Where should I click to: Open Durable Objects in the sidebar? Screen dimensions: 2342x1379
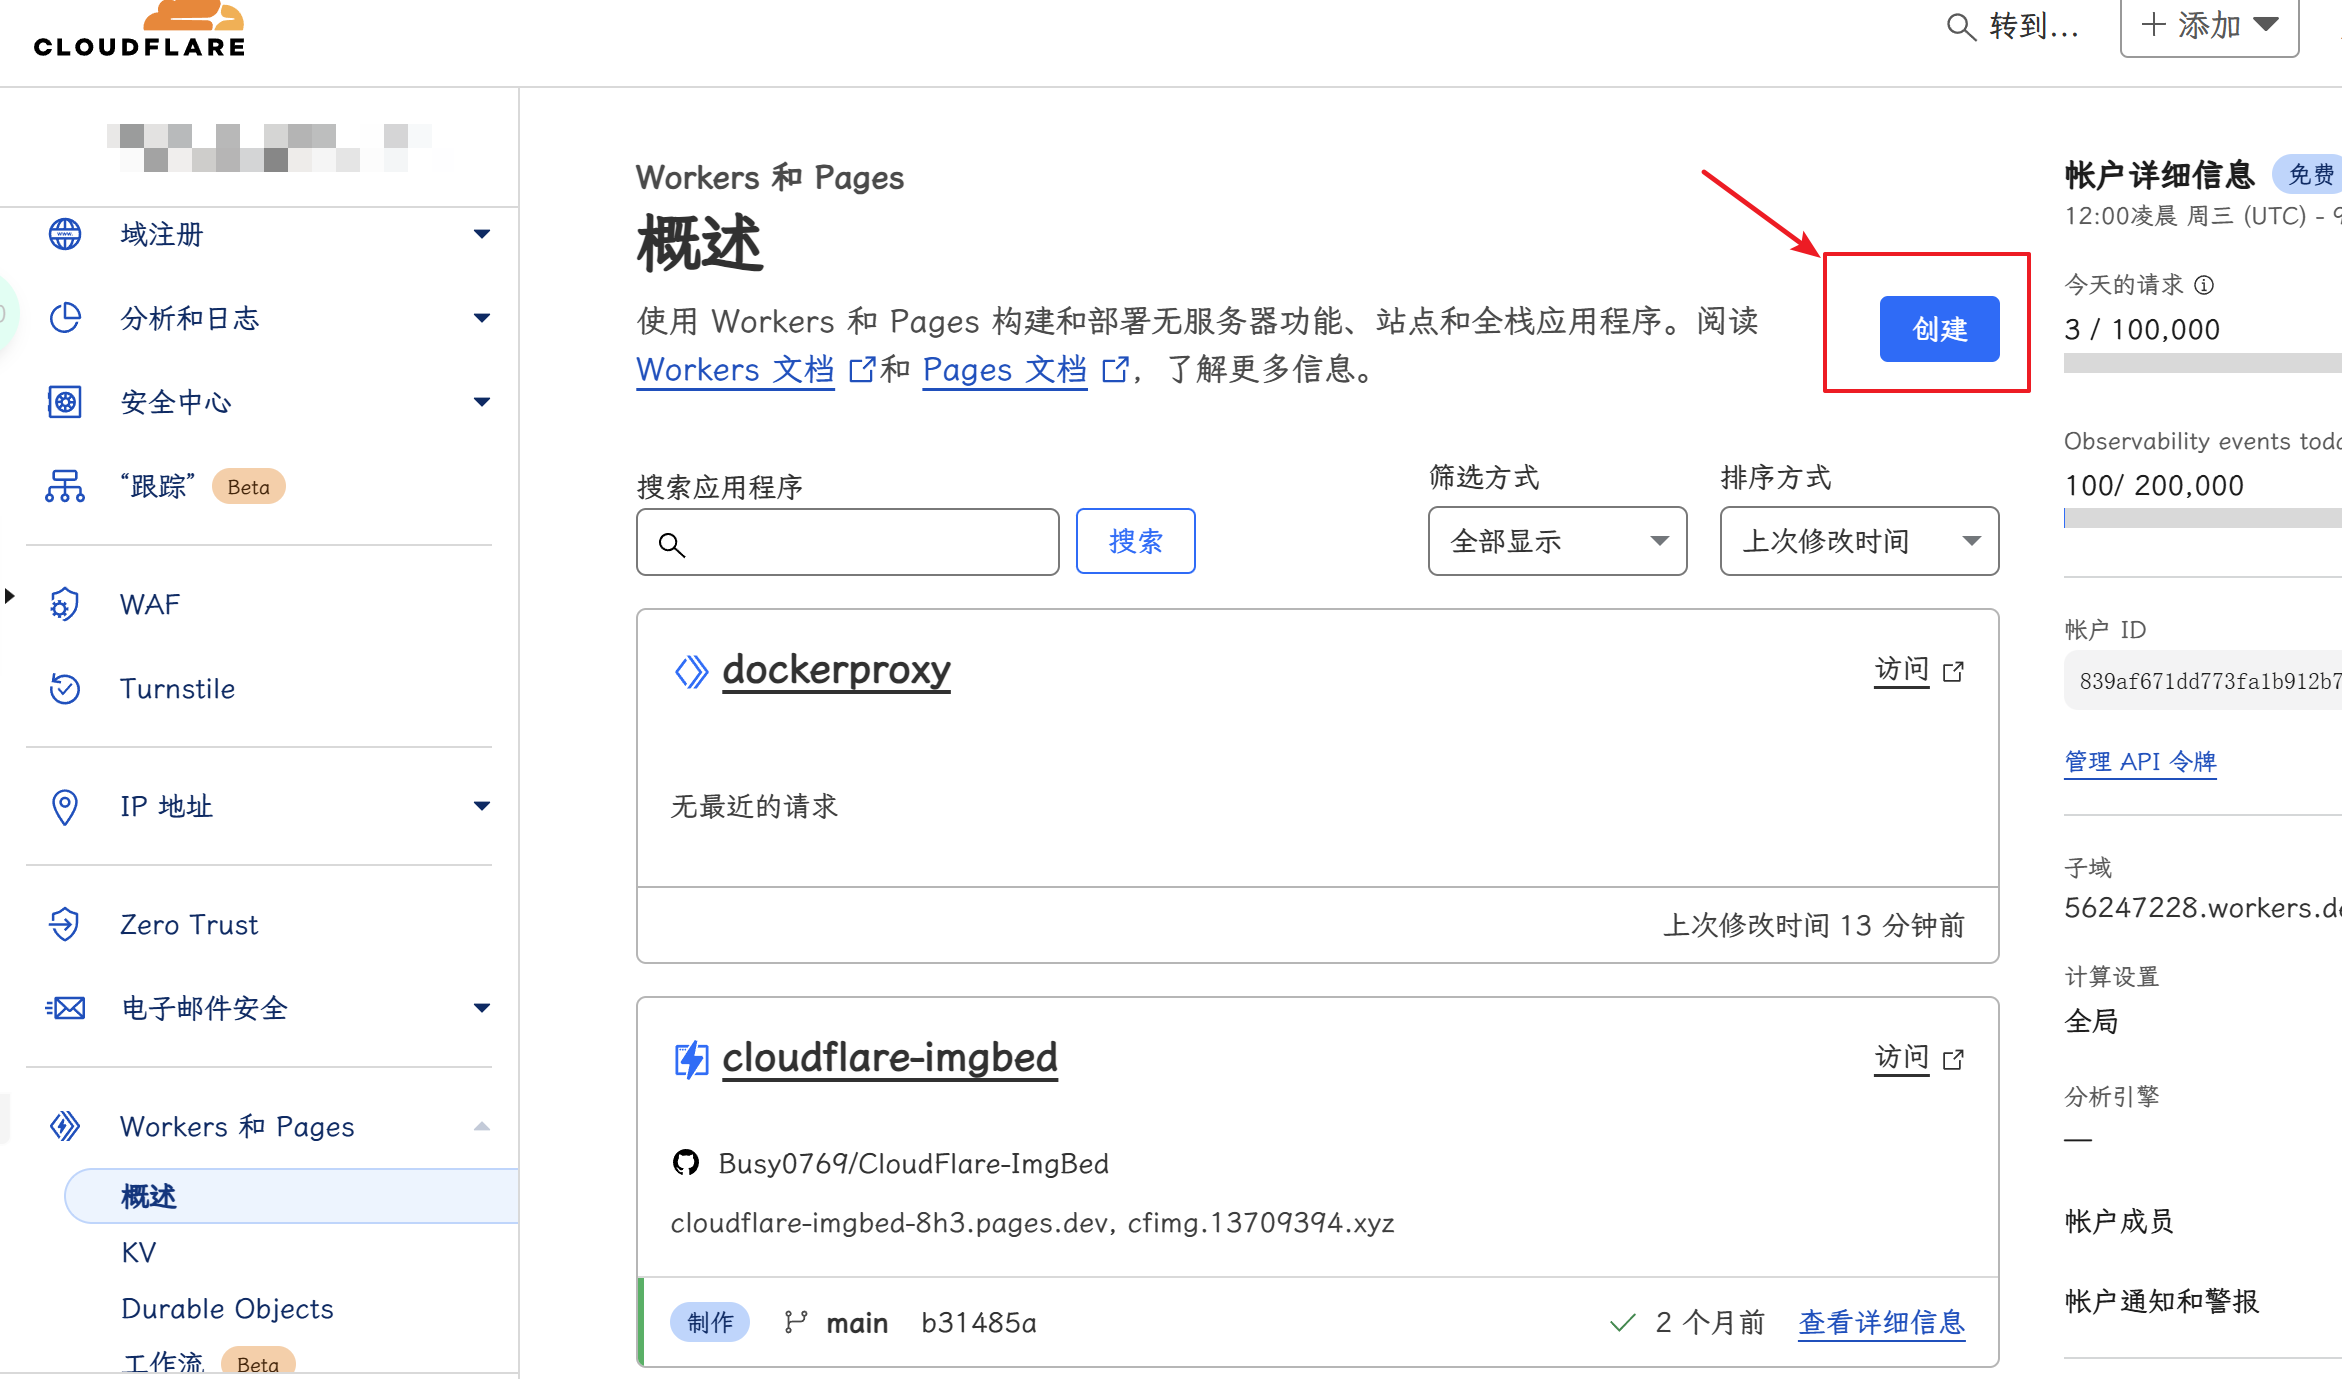tap(227, 1308)
